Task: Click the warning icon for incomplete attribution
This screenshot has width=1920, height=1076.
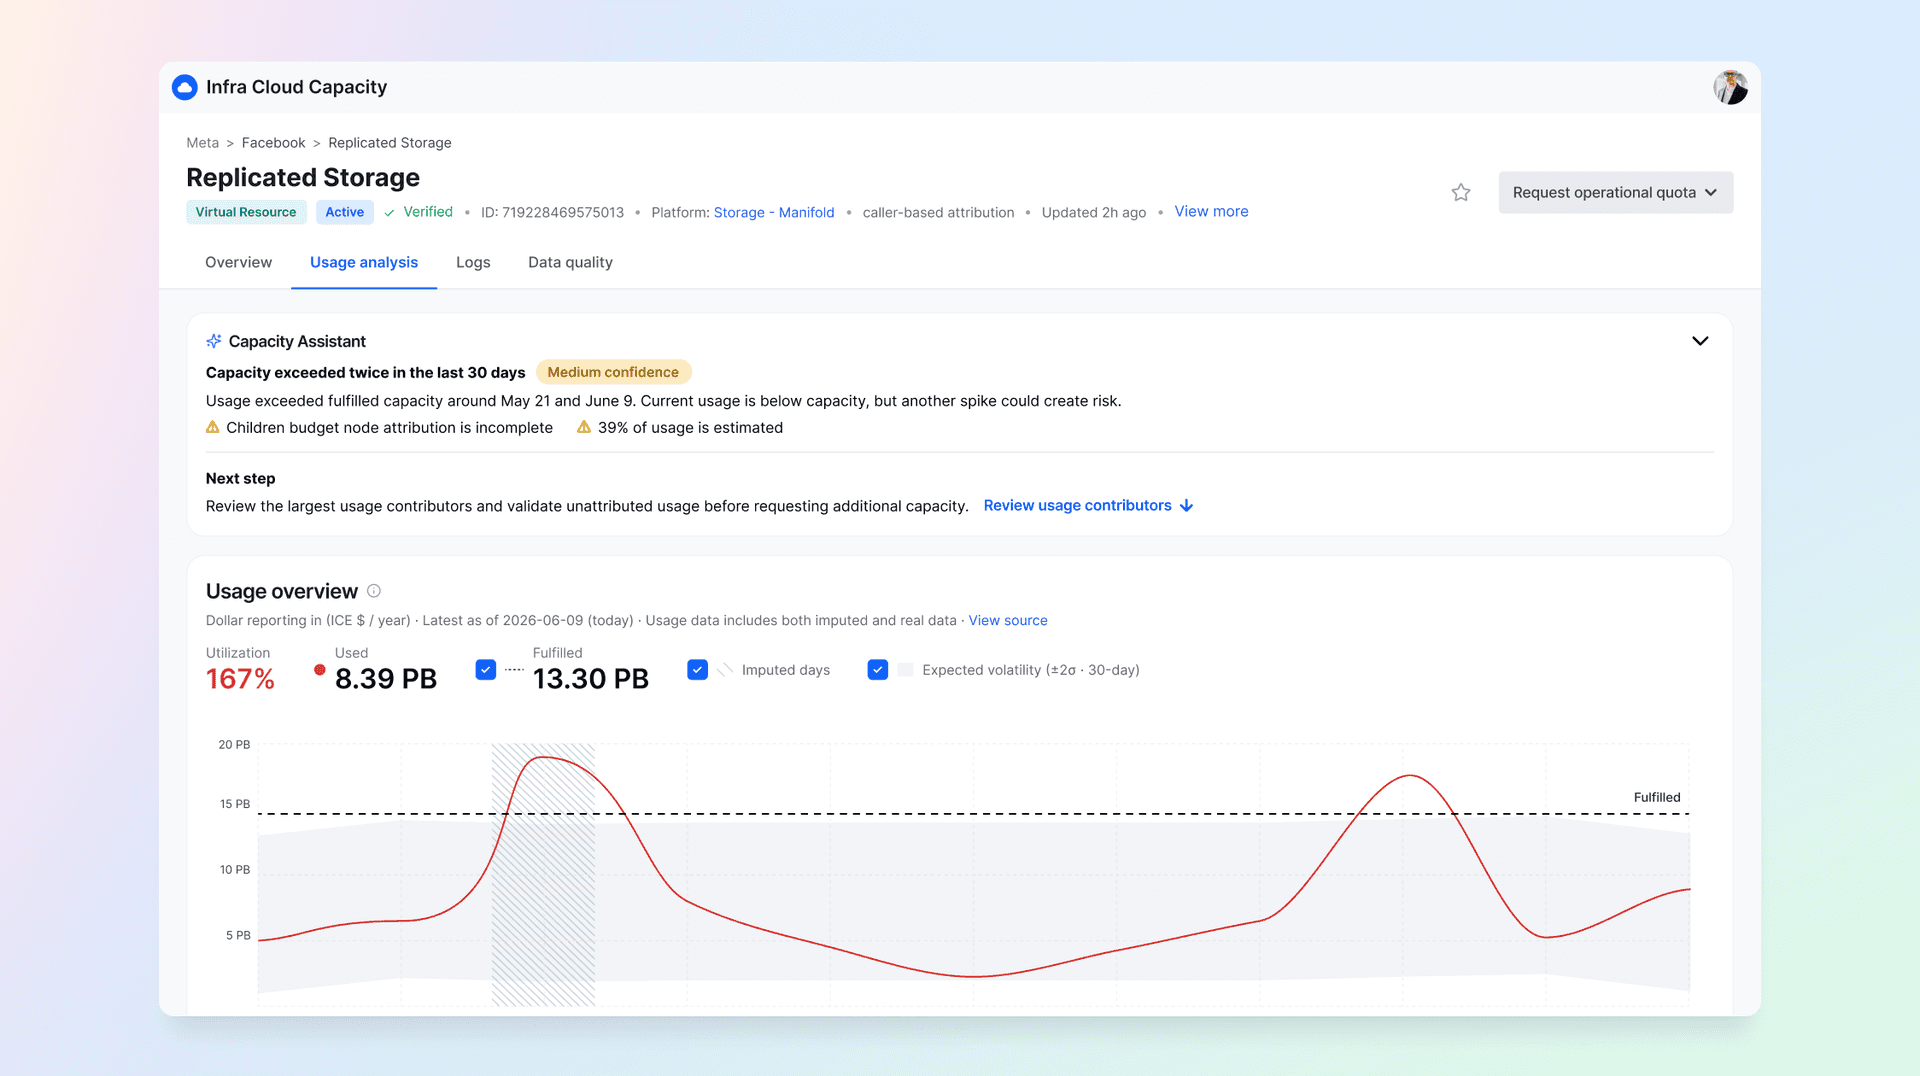Action: click(x=213, y=427)
